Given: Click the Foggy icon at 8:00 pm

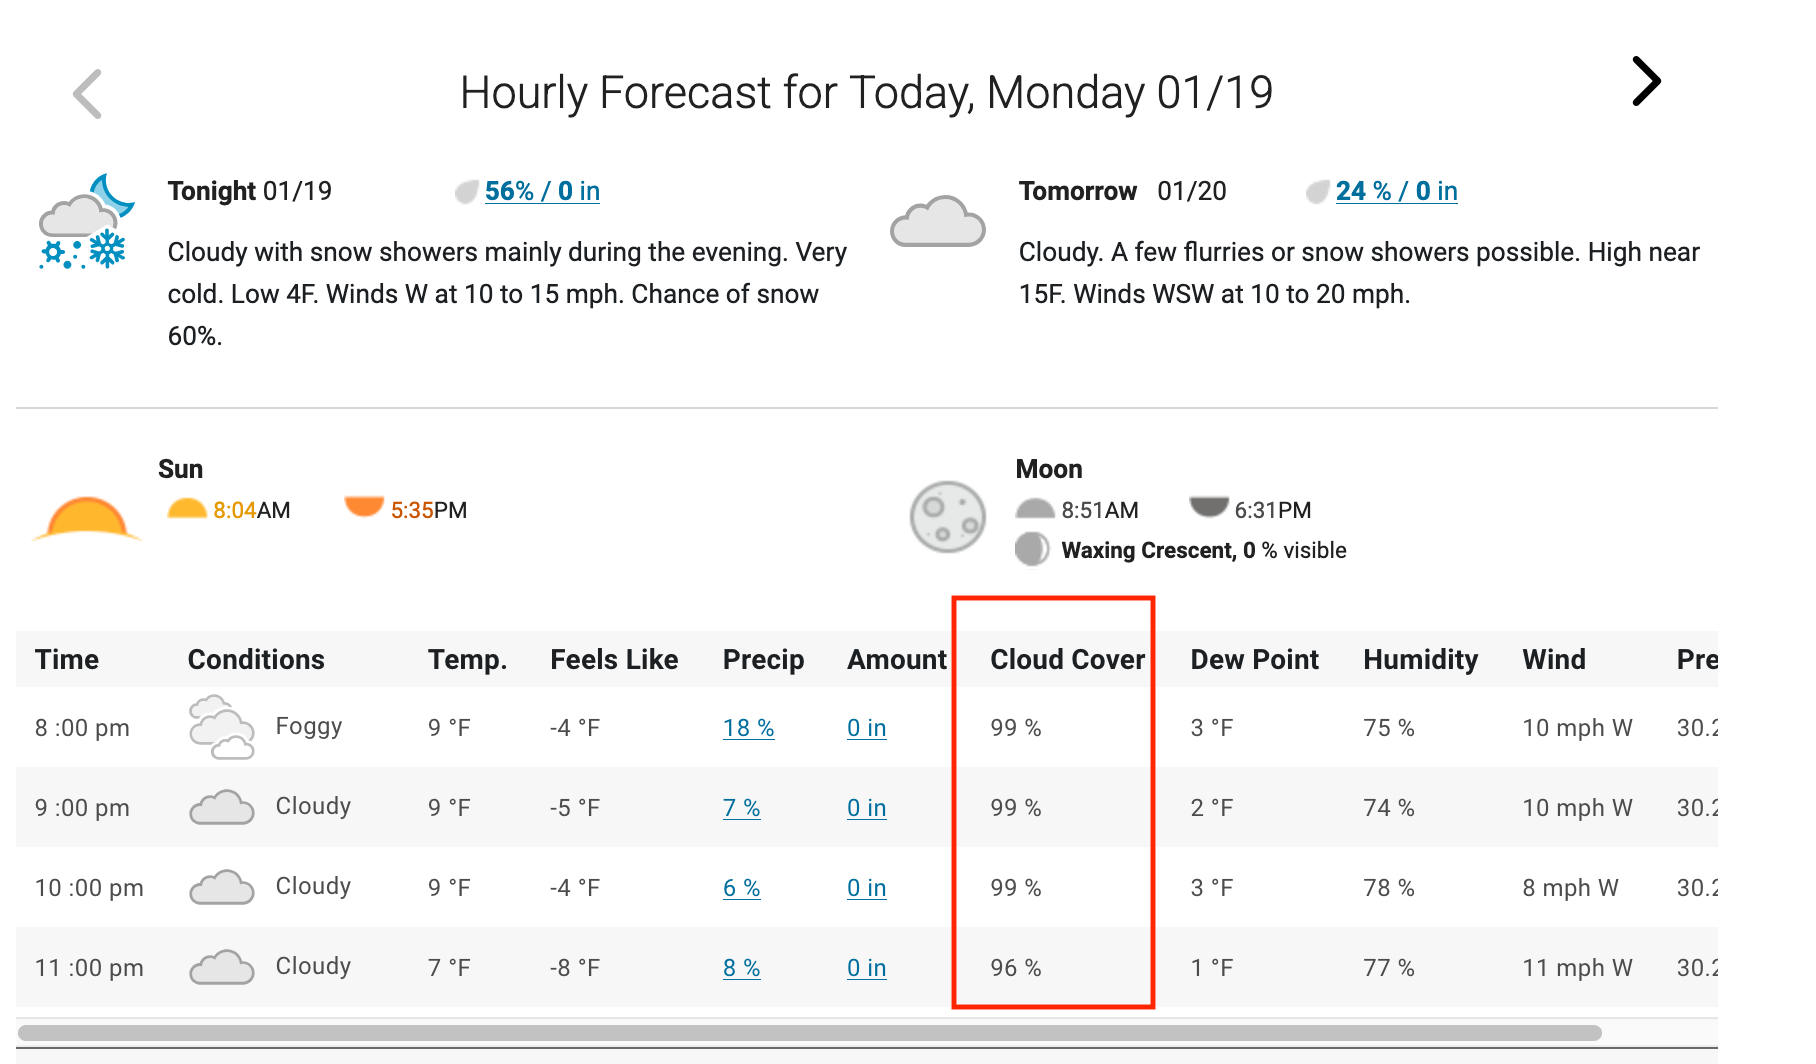Looking at the screenshot, I should pos(221,727).
